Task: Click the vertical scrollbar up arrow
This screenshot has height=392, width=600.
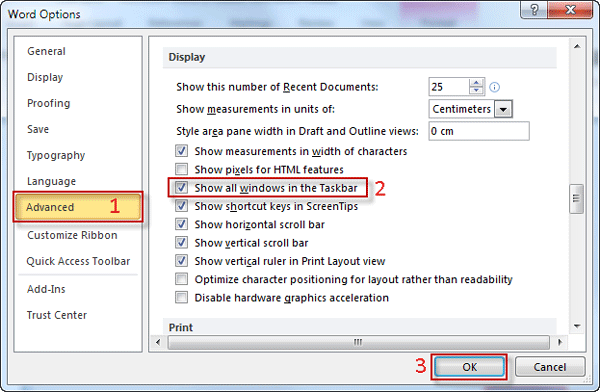Action: pos(577,46)
